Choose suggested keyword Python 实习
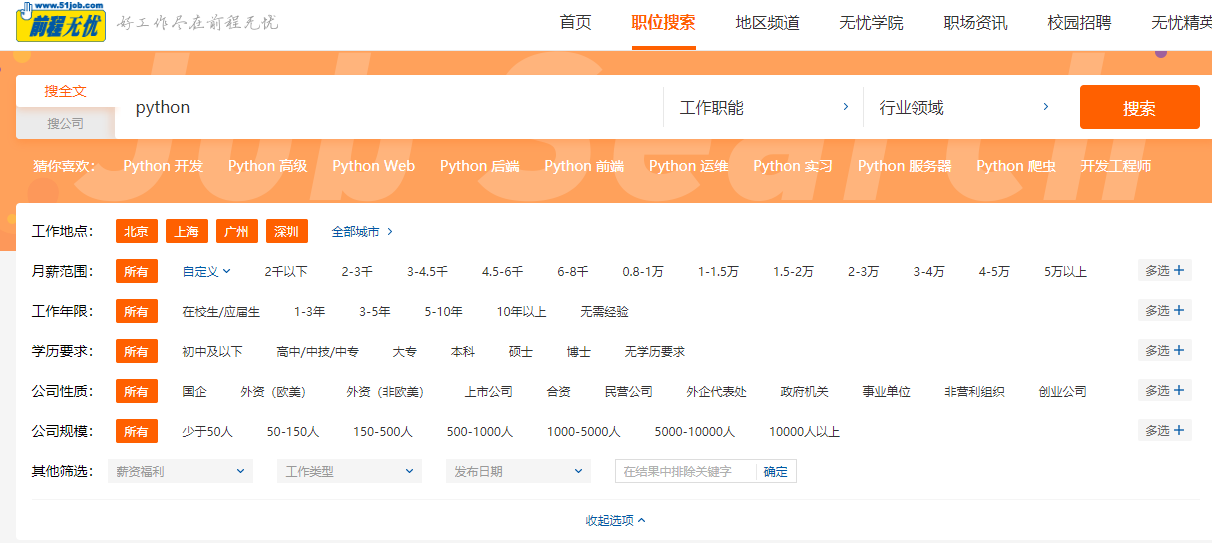The width and height of the screenshot is (1212, 543). click(x=793, y=166)
